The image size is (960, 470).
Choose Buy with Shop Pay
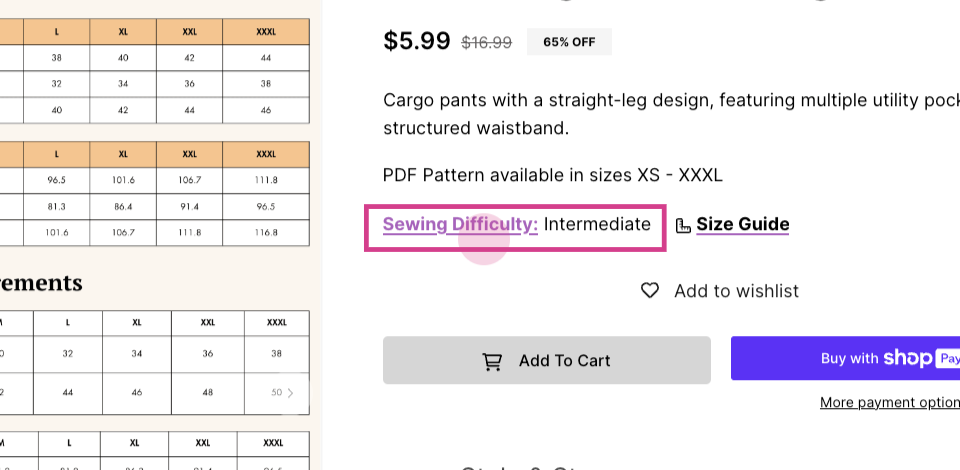point(846,358)
